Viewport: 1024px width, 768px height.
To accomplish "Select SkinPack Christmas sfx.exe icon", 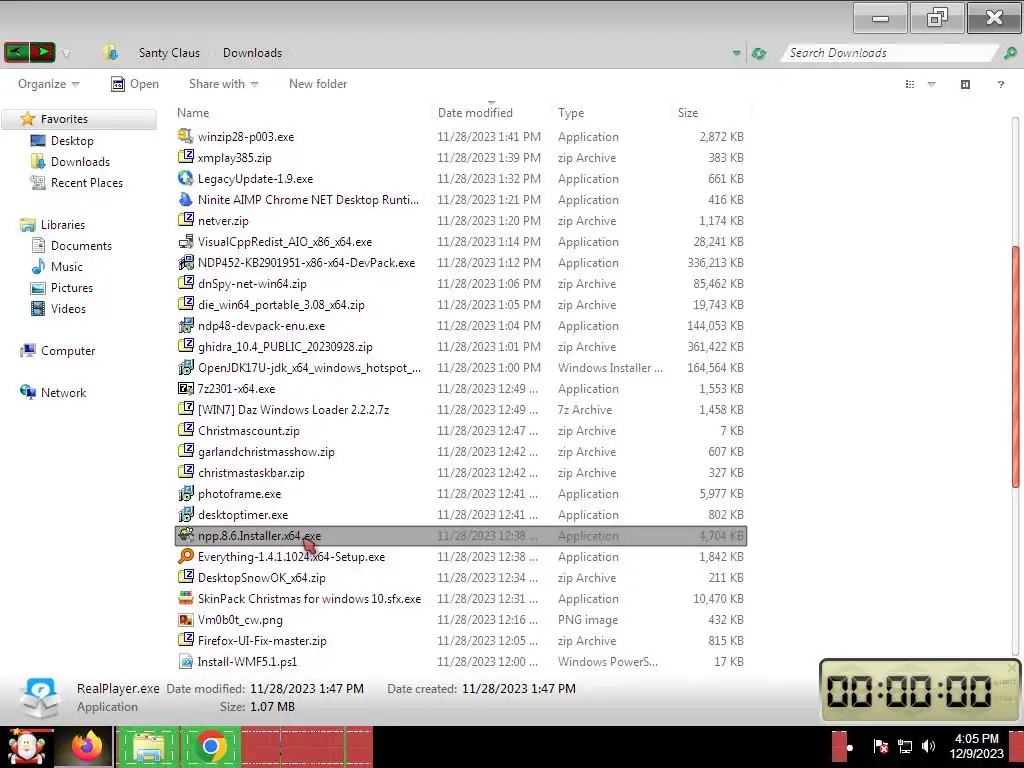I will pyautogui.click(x=185, y=598).
